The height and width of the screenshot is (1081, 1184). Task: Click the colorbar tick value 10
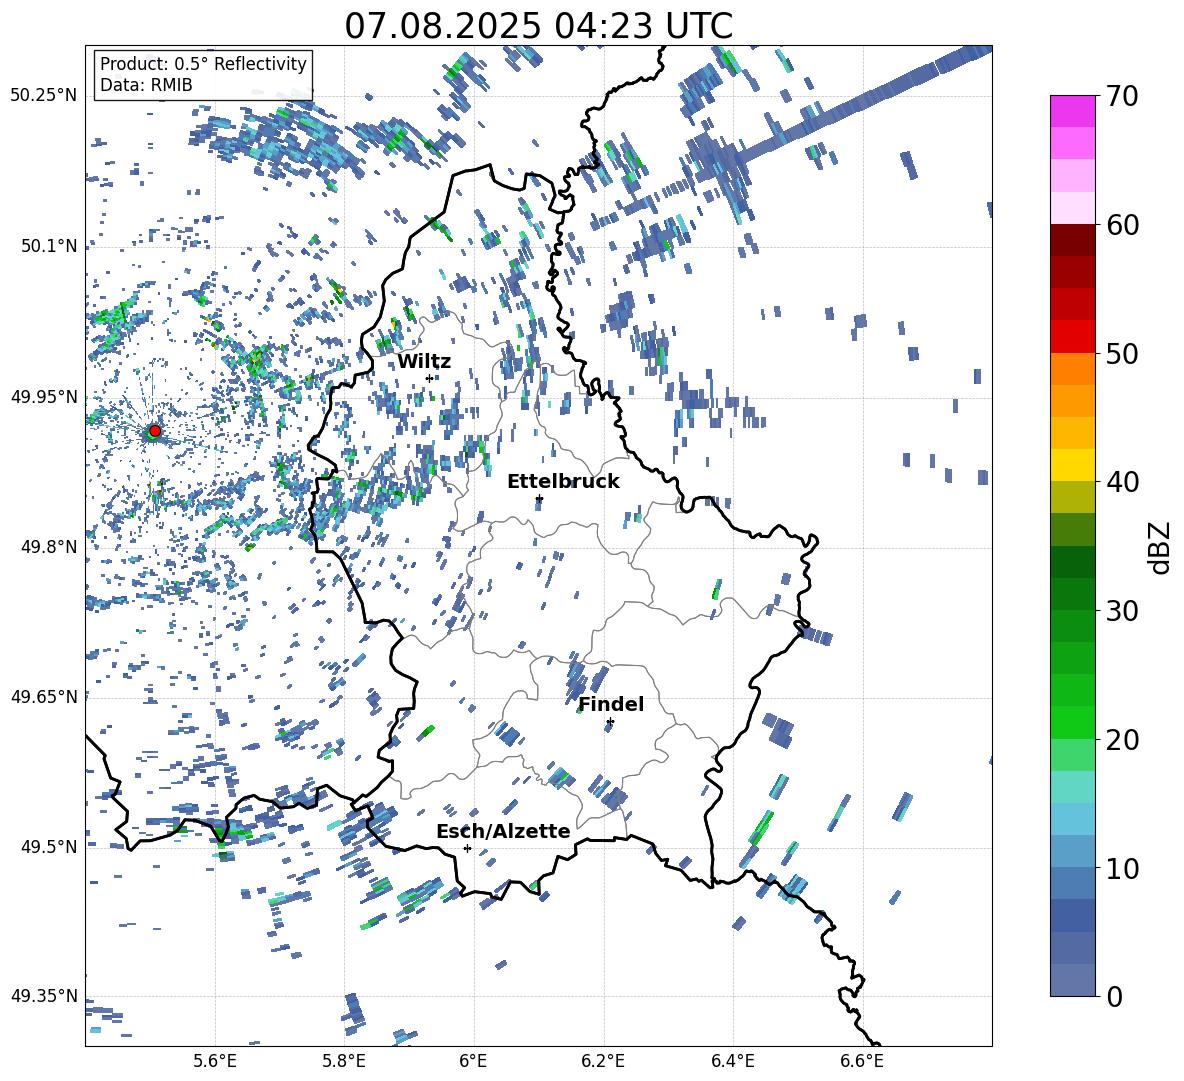pos(1122,868)
